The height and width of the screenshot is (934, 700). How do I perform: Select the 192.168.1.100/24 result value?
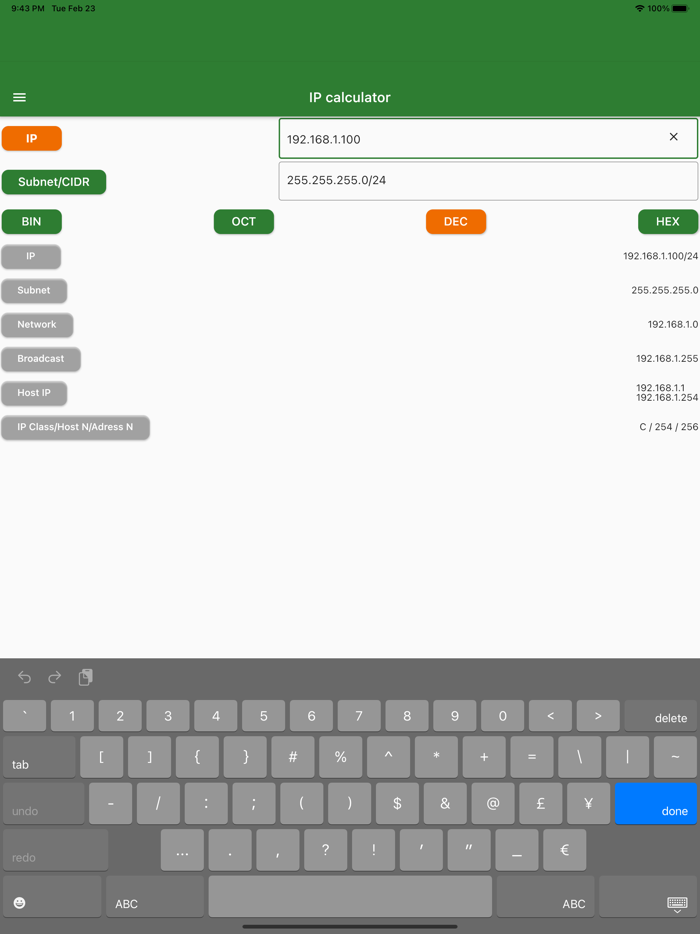661,256
